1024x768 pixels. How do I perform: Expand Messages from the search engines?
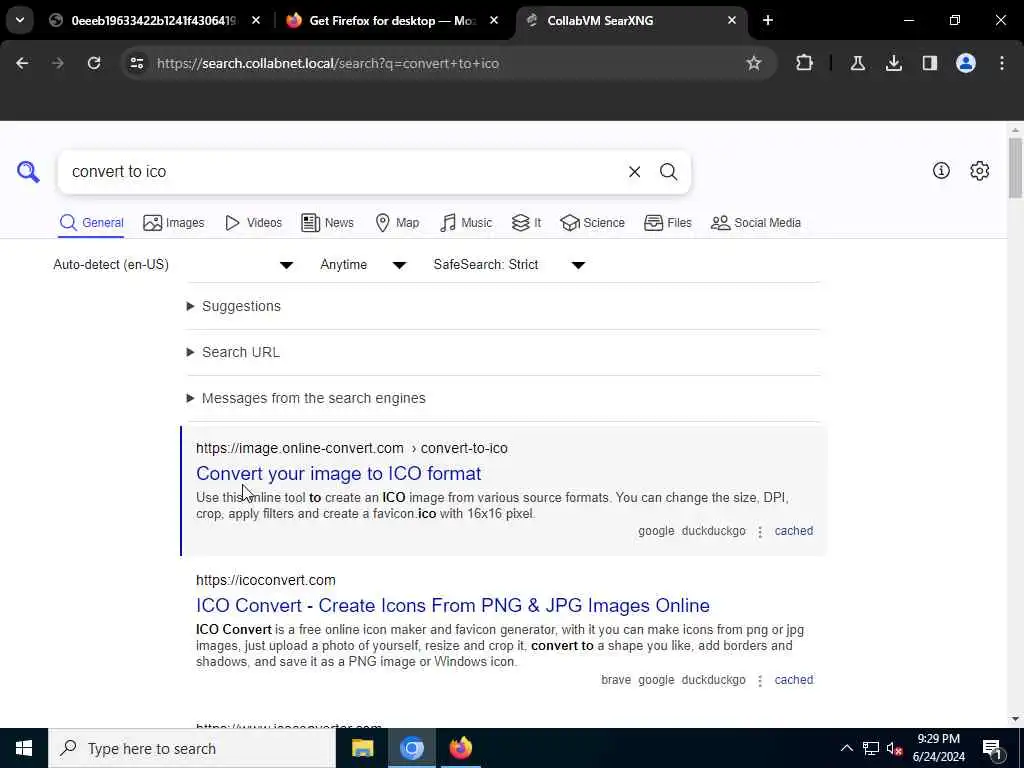coord(306,398)
